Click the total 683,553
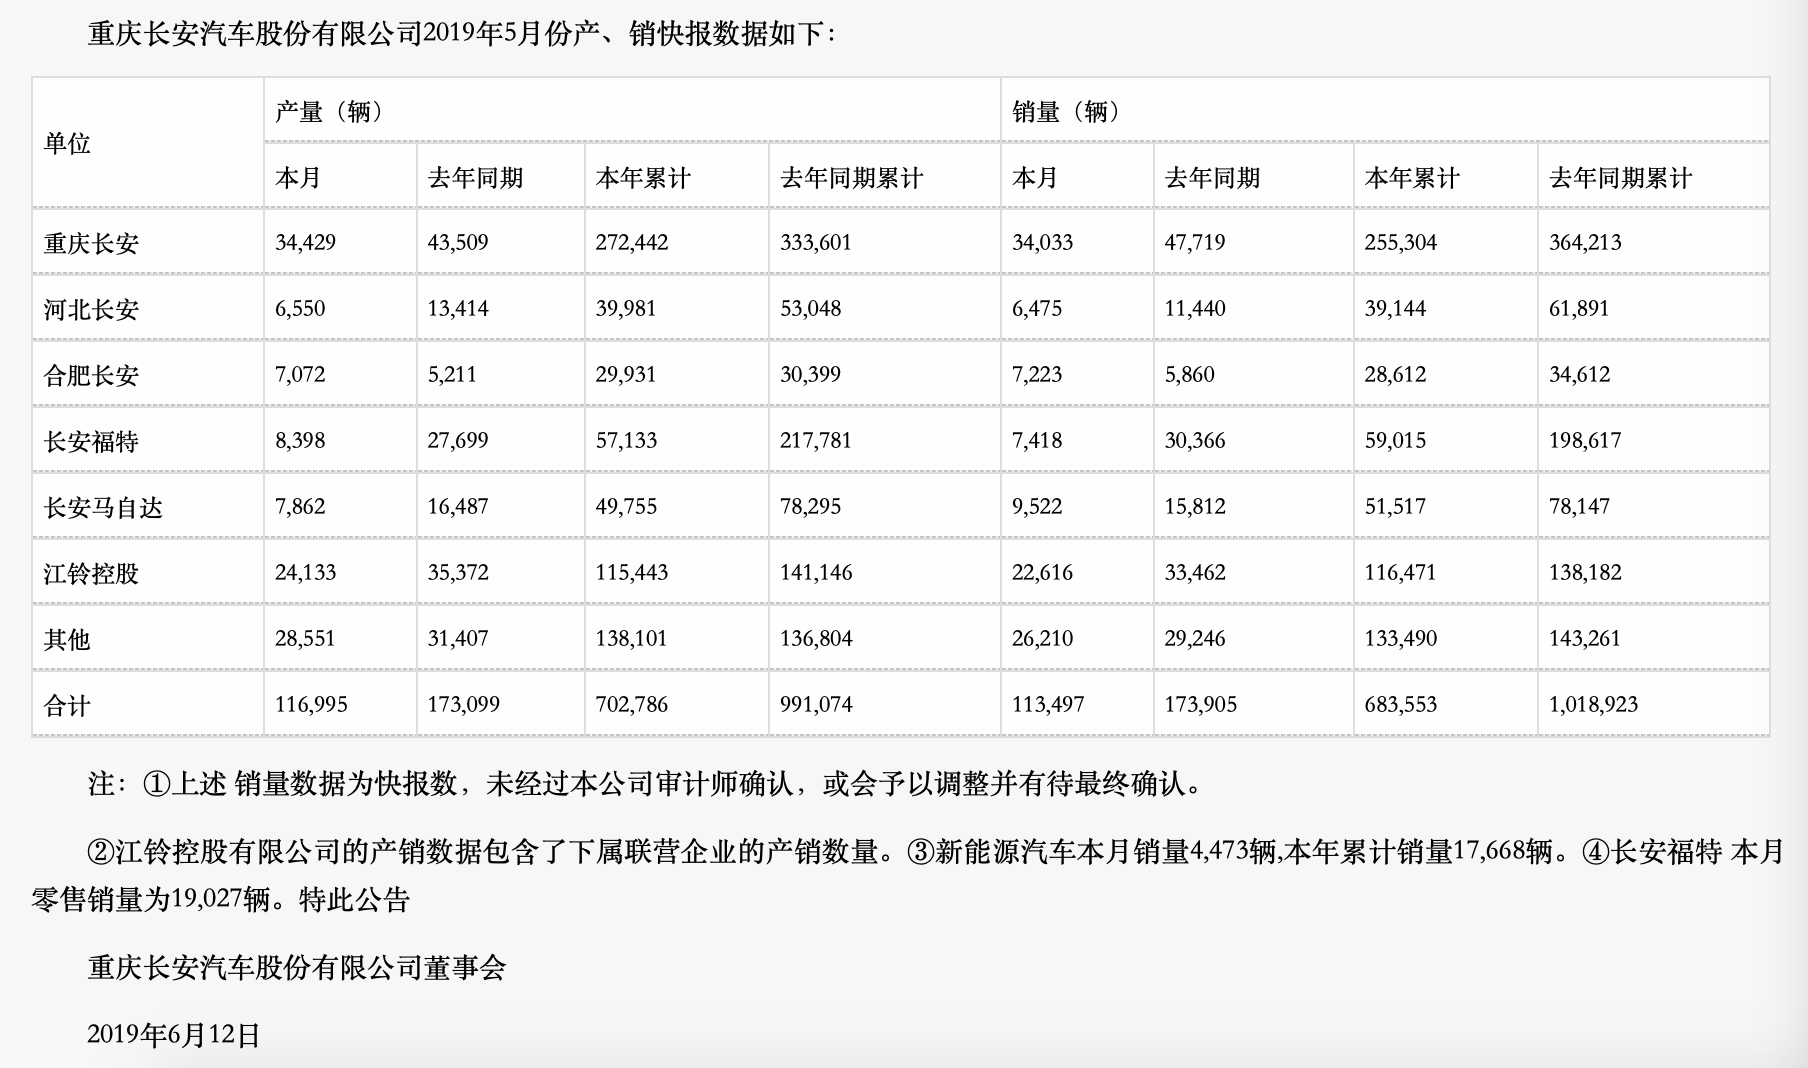The image size is (1808, 1068). point(1401,704)
